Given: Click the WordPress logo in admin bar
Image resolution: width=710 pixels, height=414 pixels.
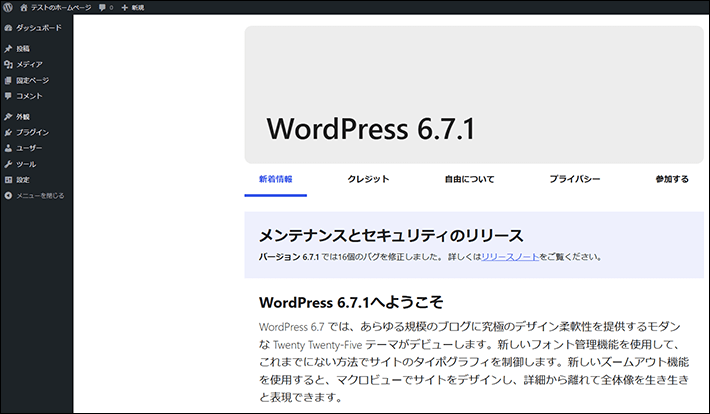Looking at the screenshot, I should tap(8, 7).
